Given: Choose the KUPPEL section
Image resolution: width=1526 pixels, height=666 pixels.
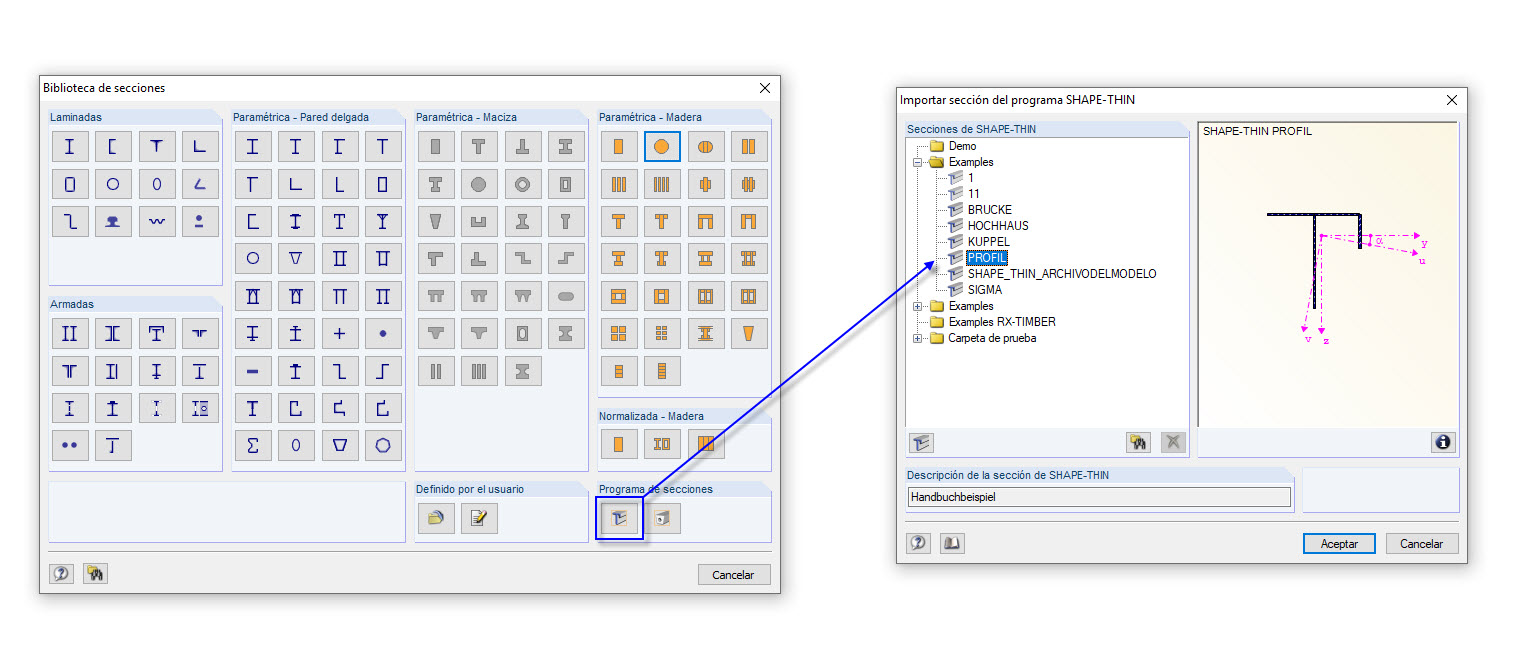Looking at the screenshot, I should coord(988,242).
